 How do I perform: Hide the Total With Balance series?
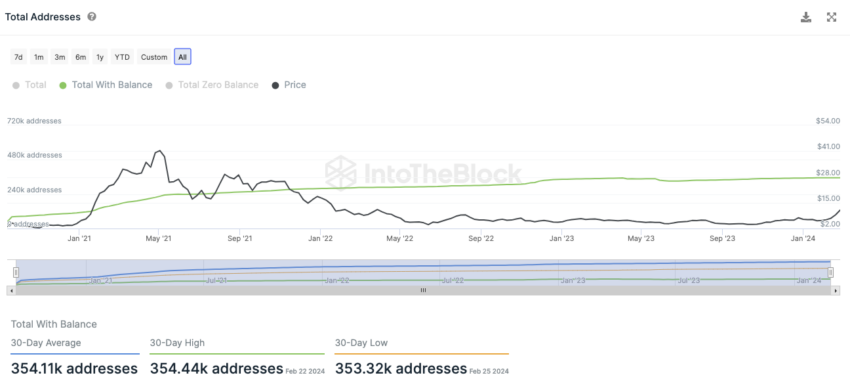[x=106, y=85]
